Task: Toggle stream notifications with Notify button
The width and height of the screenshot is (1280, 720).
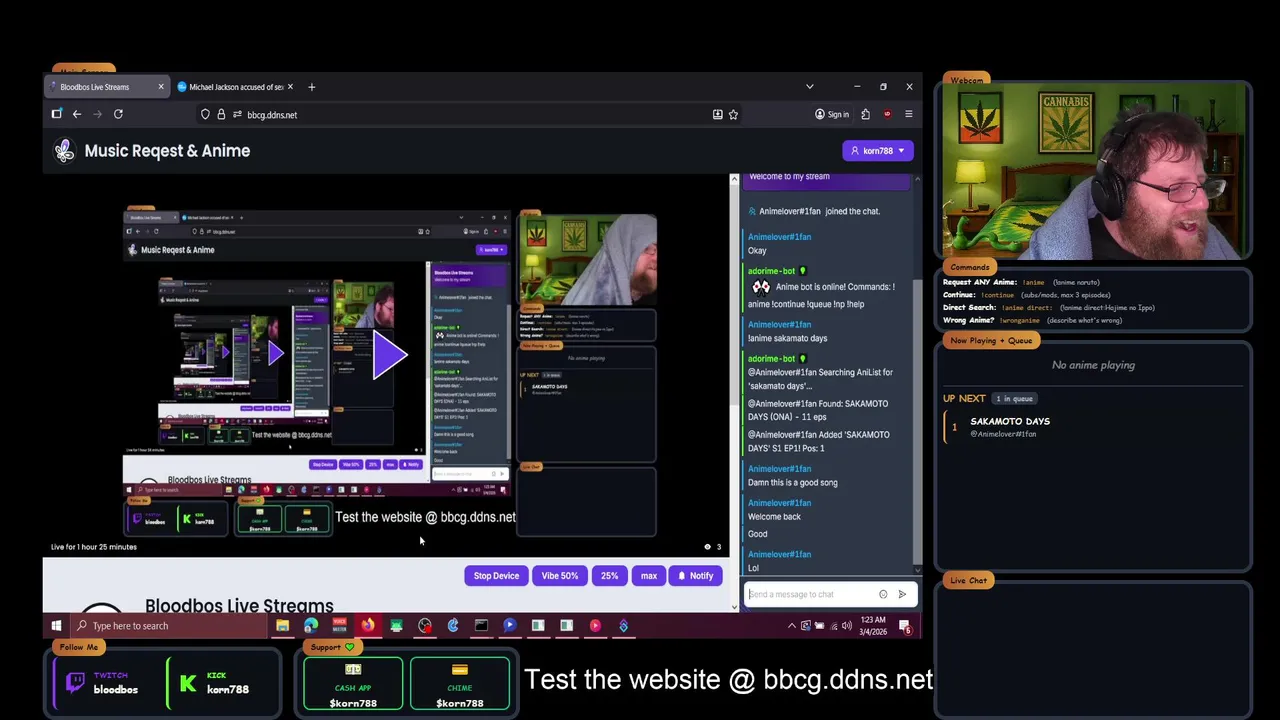Action: pos(695,576)
